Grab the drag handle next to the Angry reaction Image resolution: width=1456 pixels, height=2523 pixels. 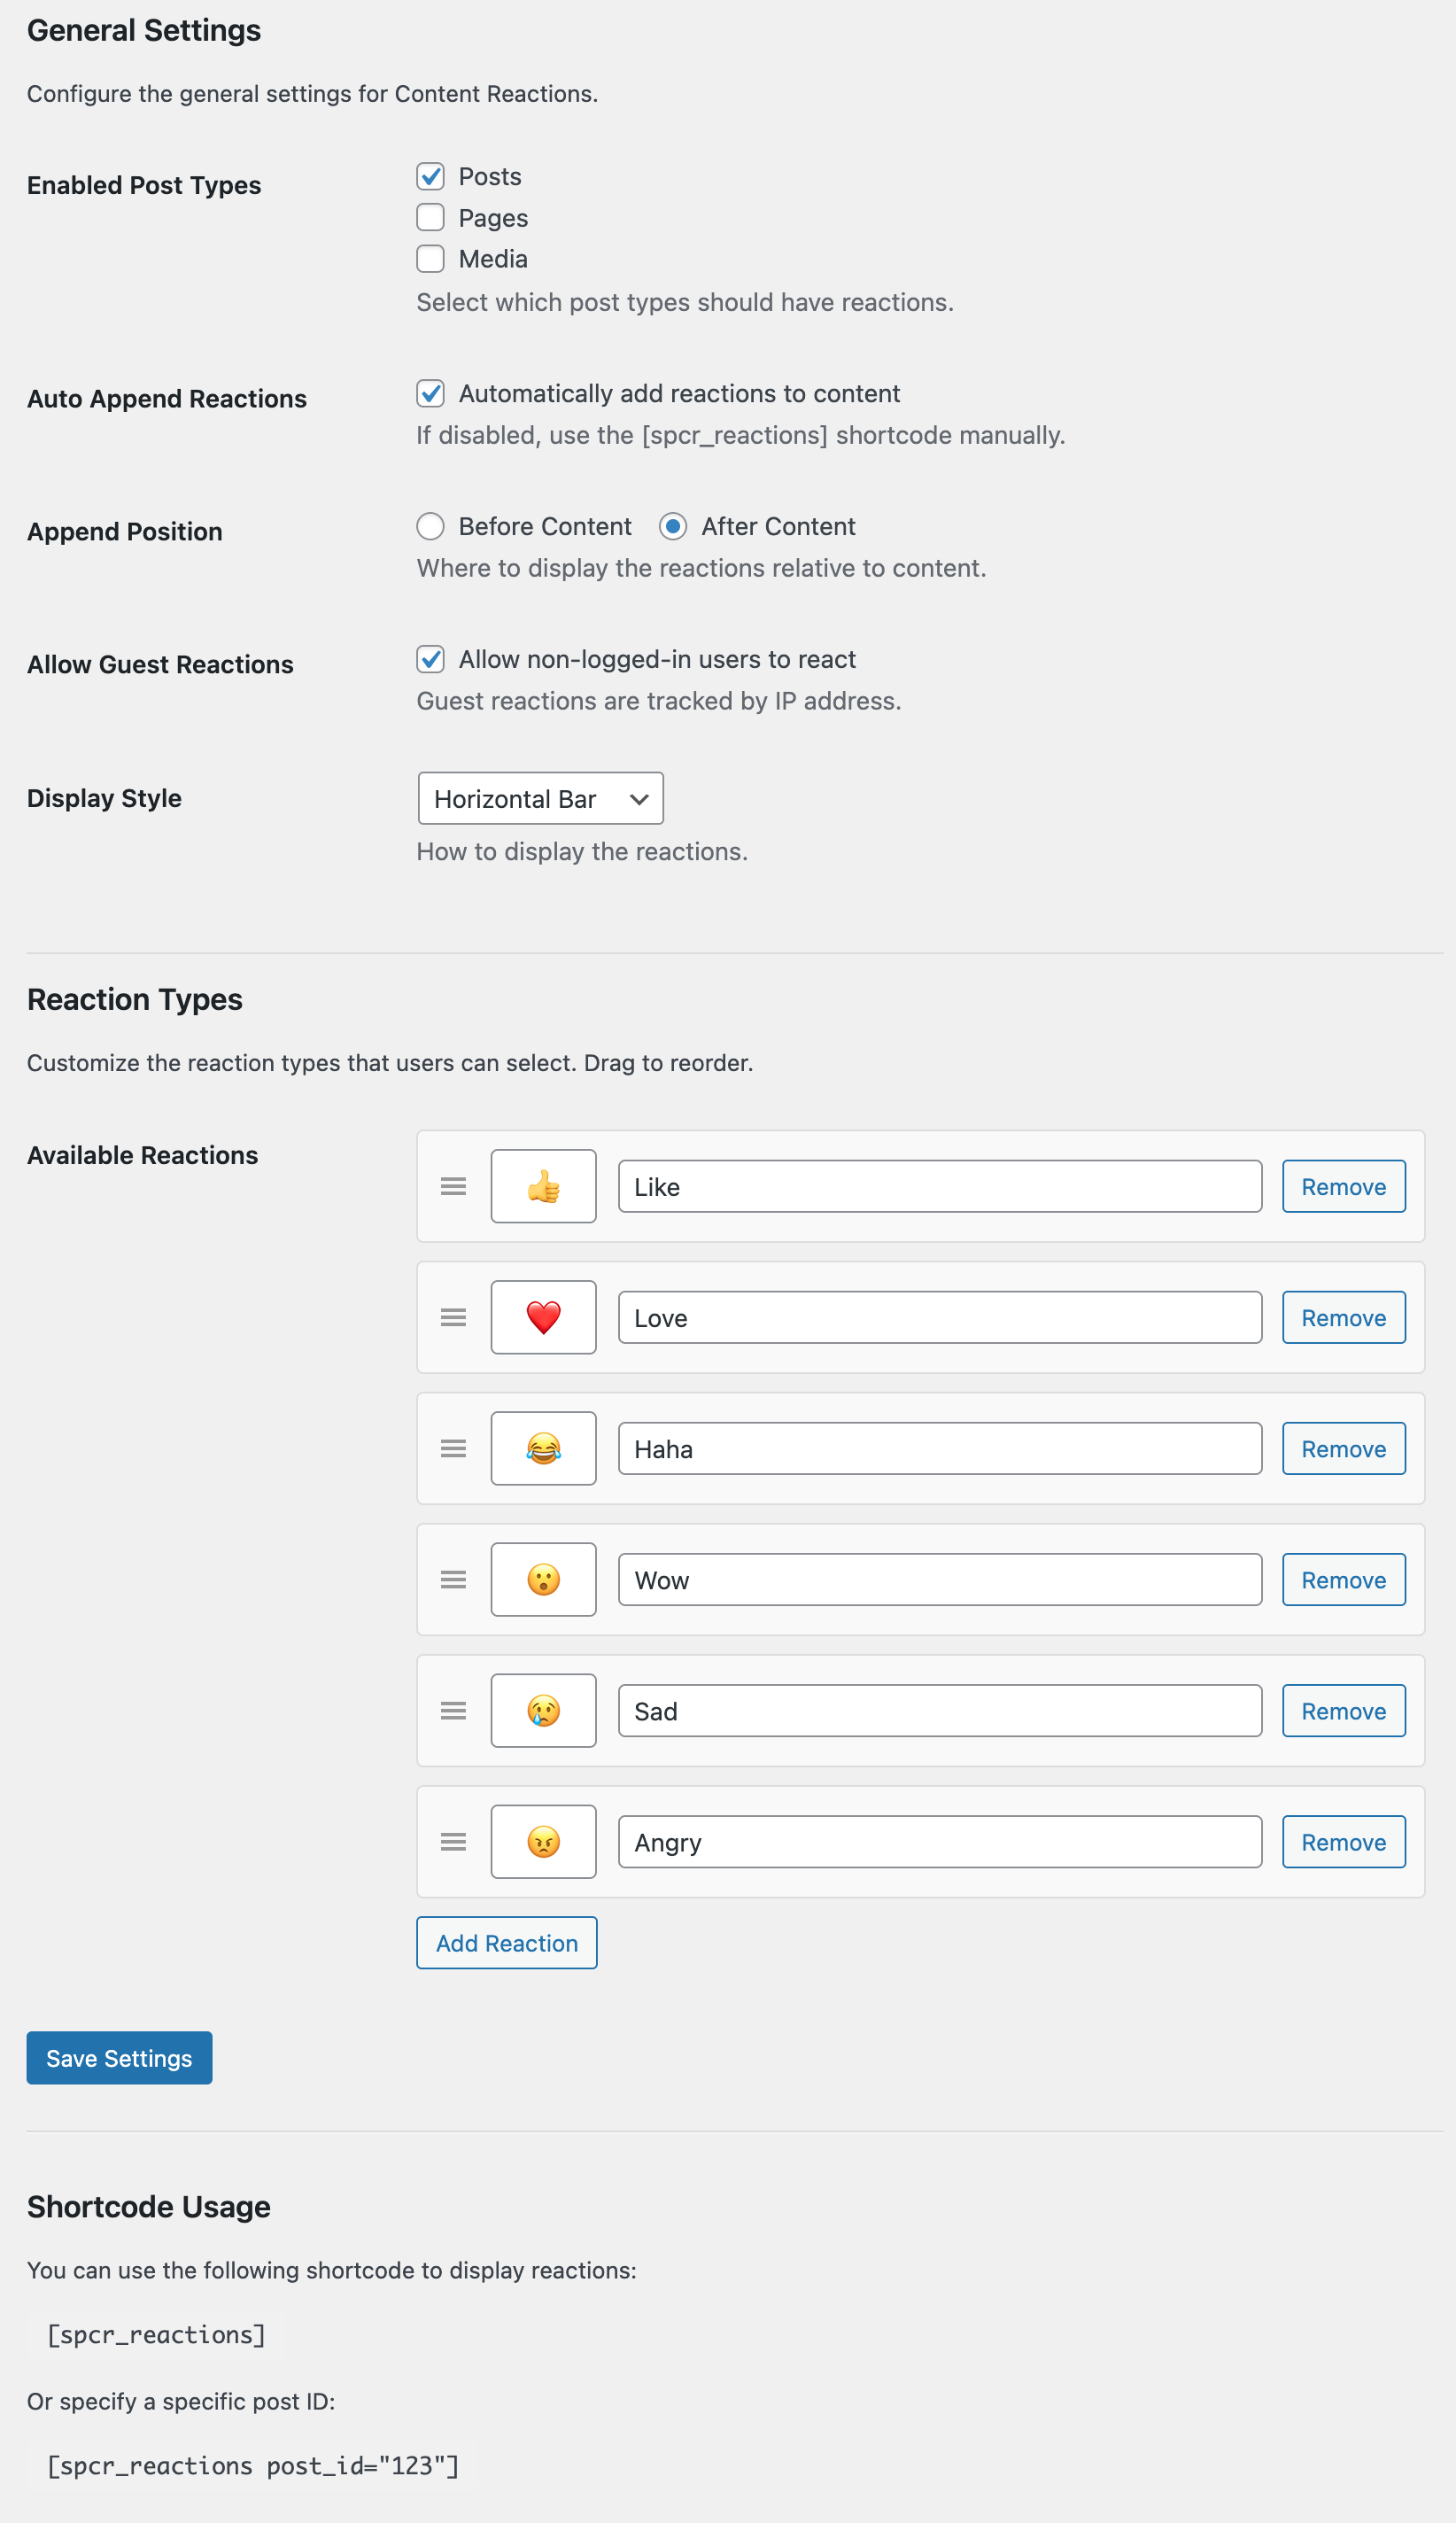[x=453, y=1841]
